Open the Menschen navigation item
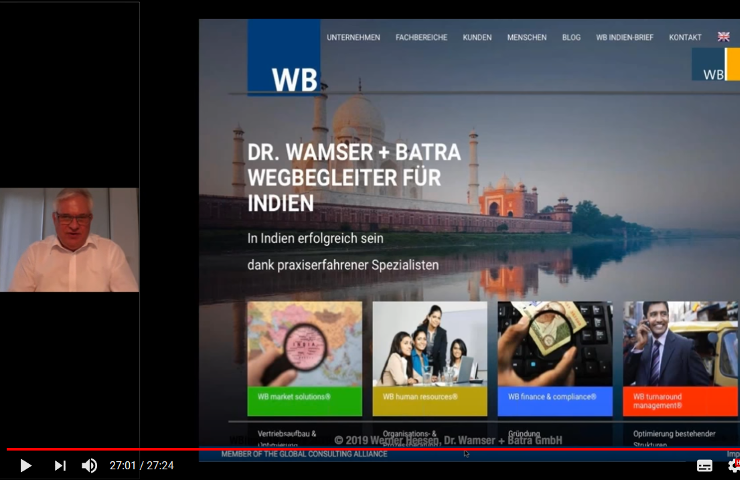The width and height of the screenshot is (740, 480). point(526,37)
